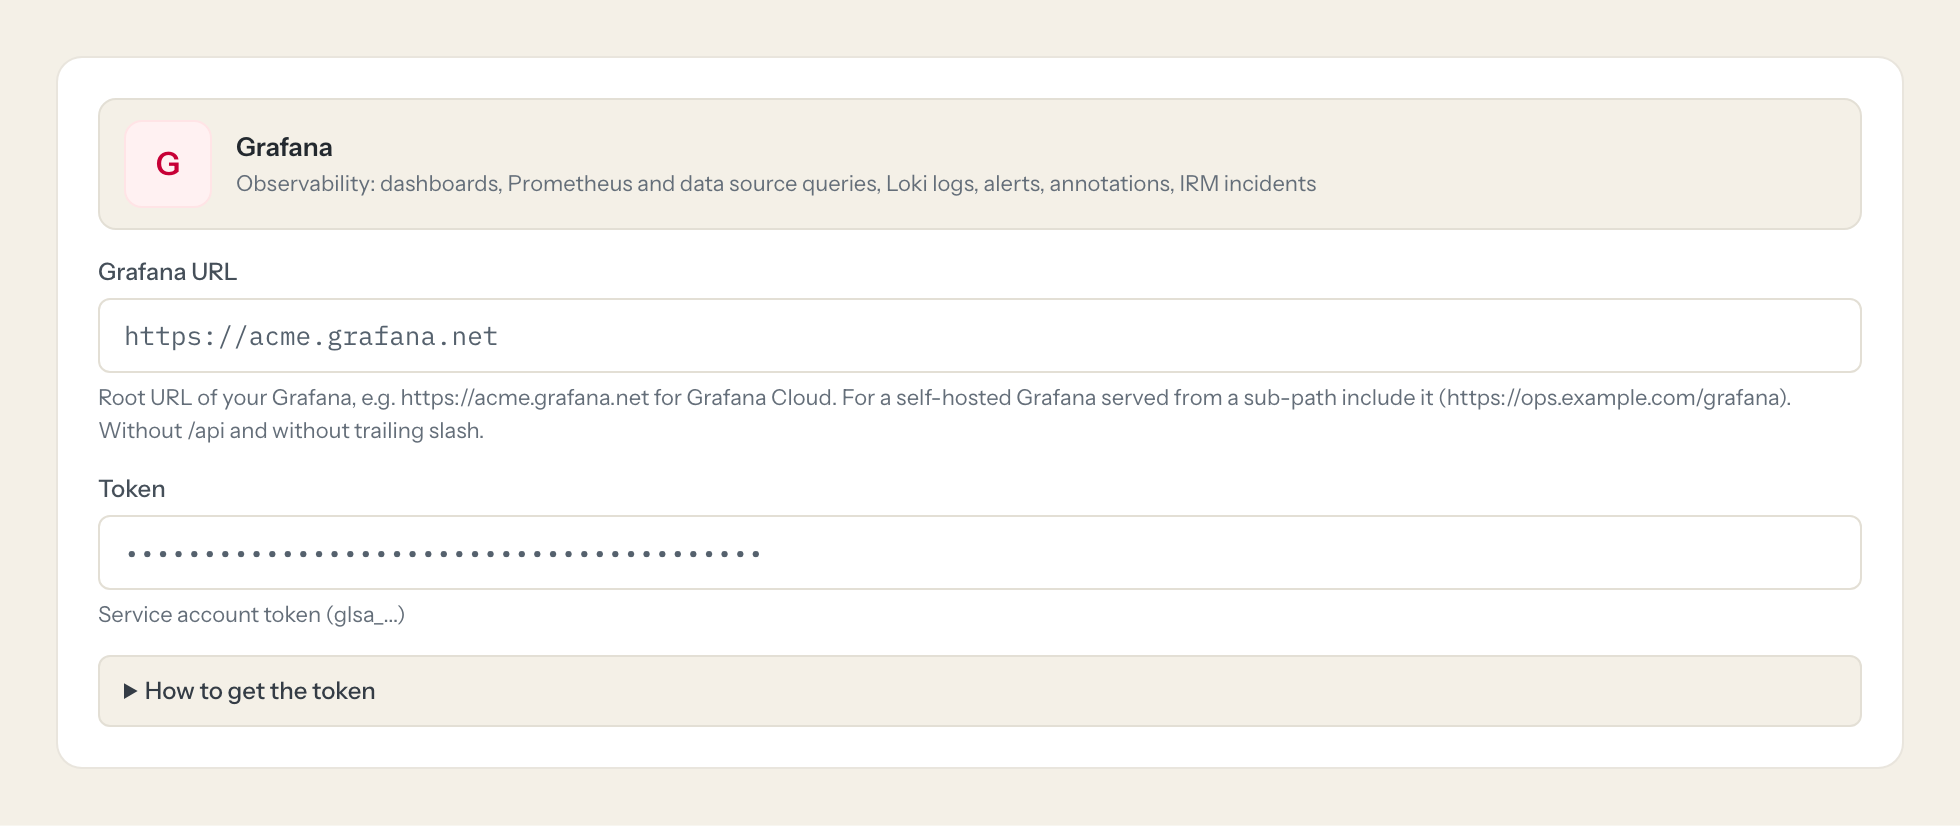Focus the Grafana URL input field

click(979, 336)
